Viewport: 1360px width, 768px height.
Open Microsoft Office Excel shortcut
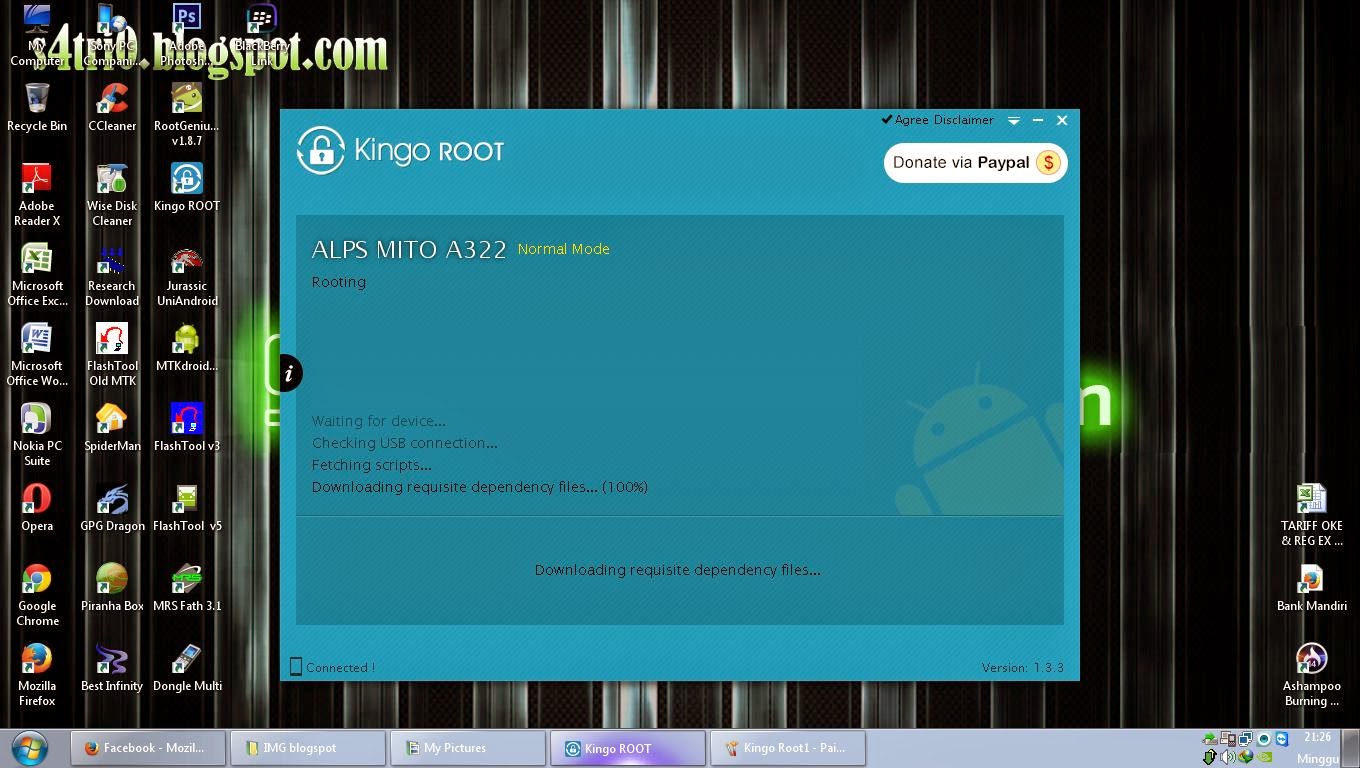[37, 274]
